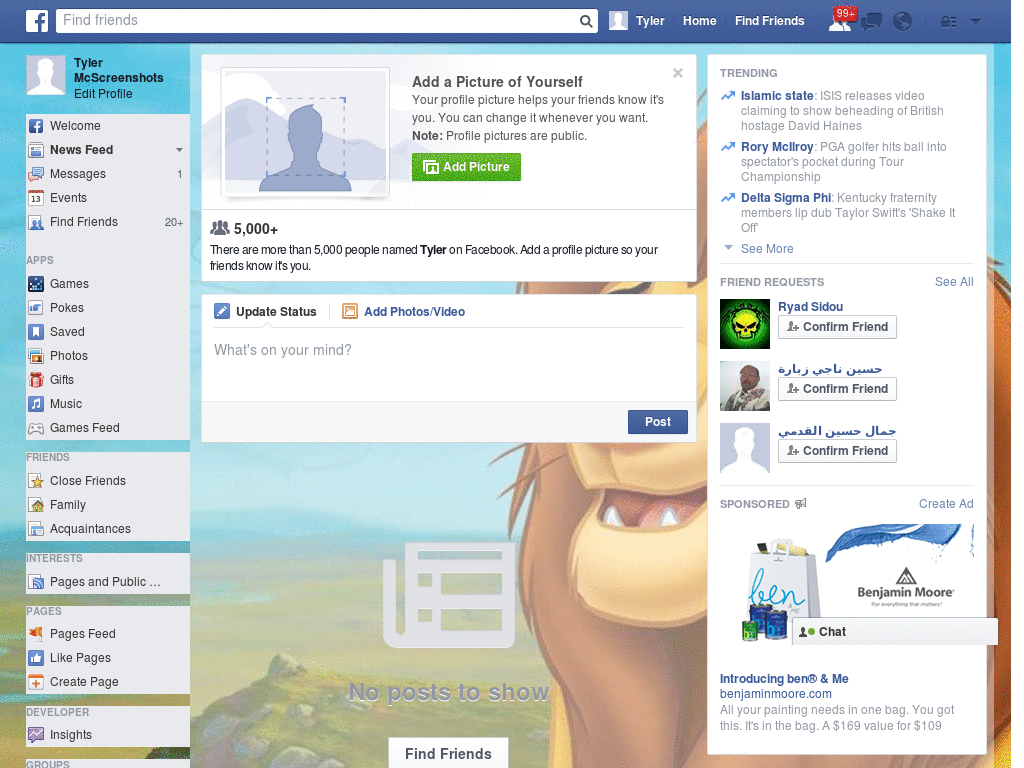Click the News Feed sidebar icon
The width and height of the screenshot is (1024, 768).
(36, 150)
